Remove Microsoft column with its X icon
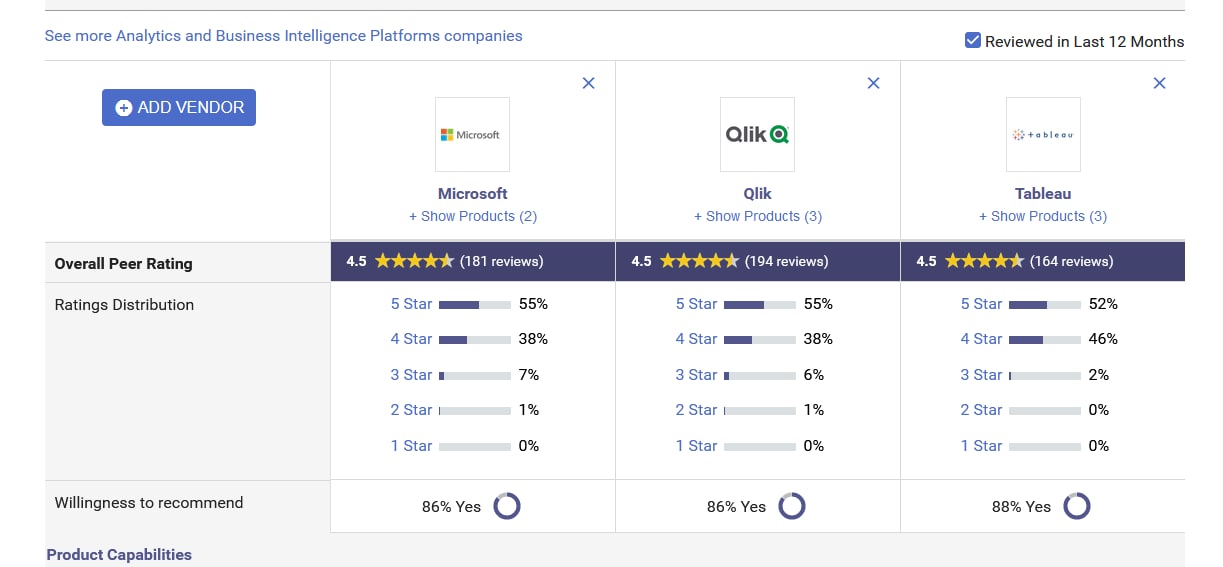The width and height of the screenshot is (1223, 567). [589, 83]
